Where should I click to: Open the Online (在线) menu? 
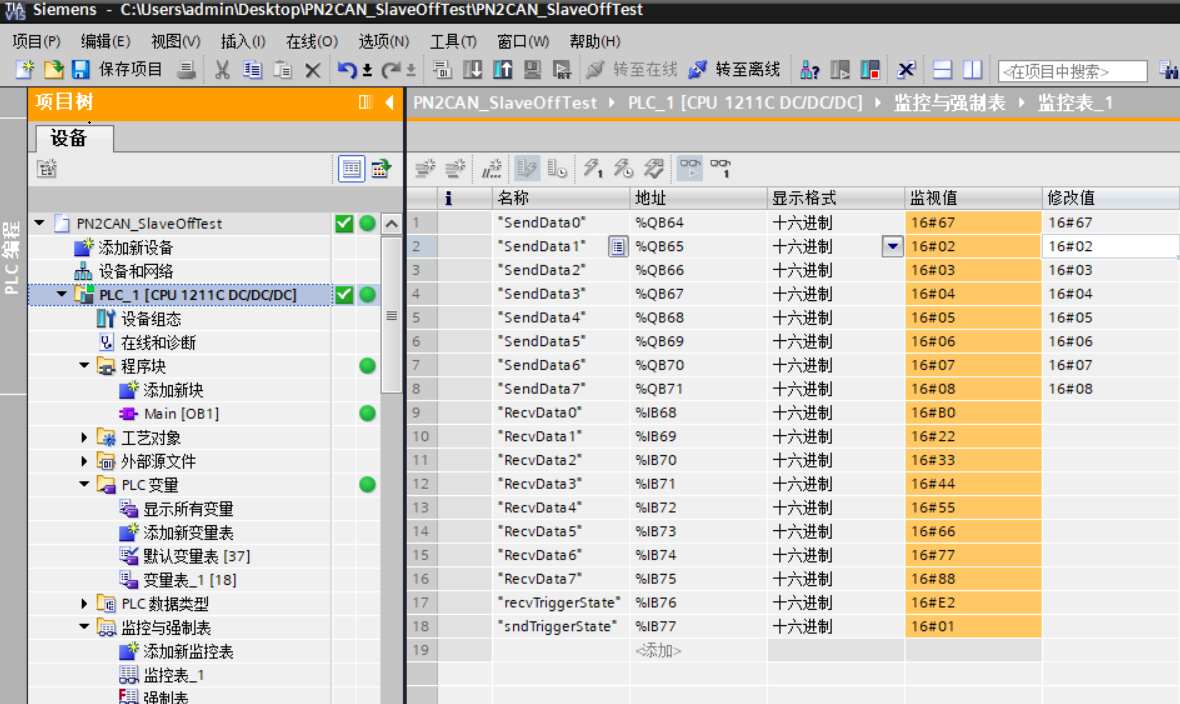[x=311, y=41]
